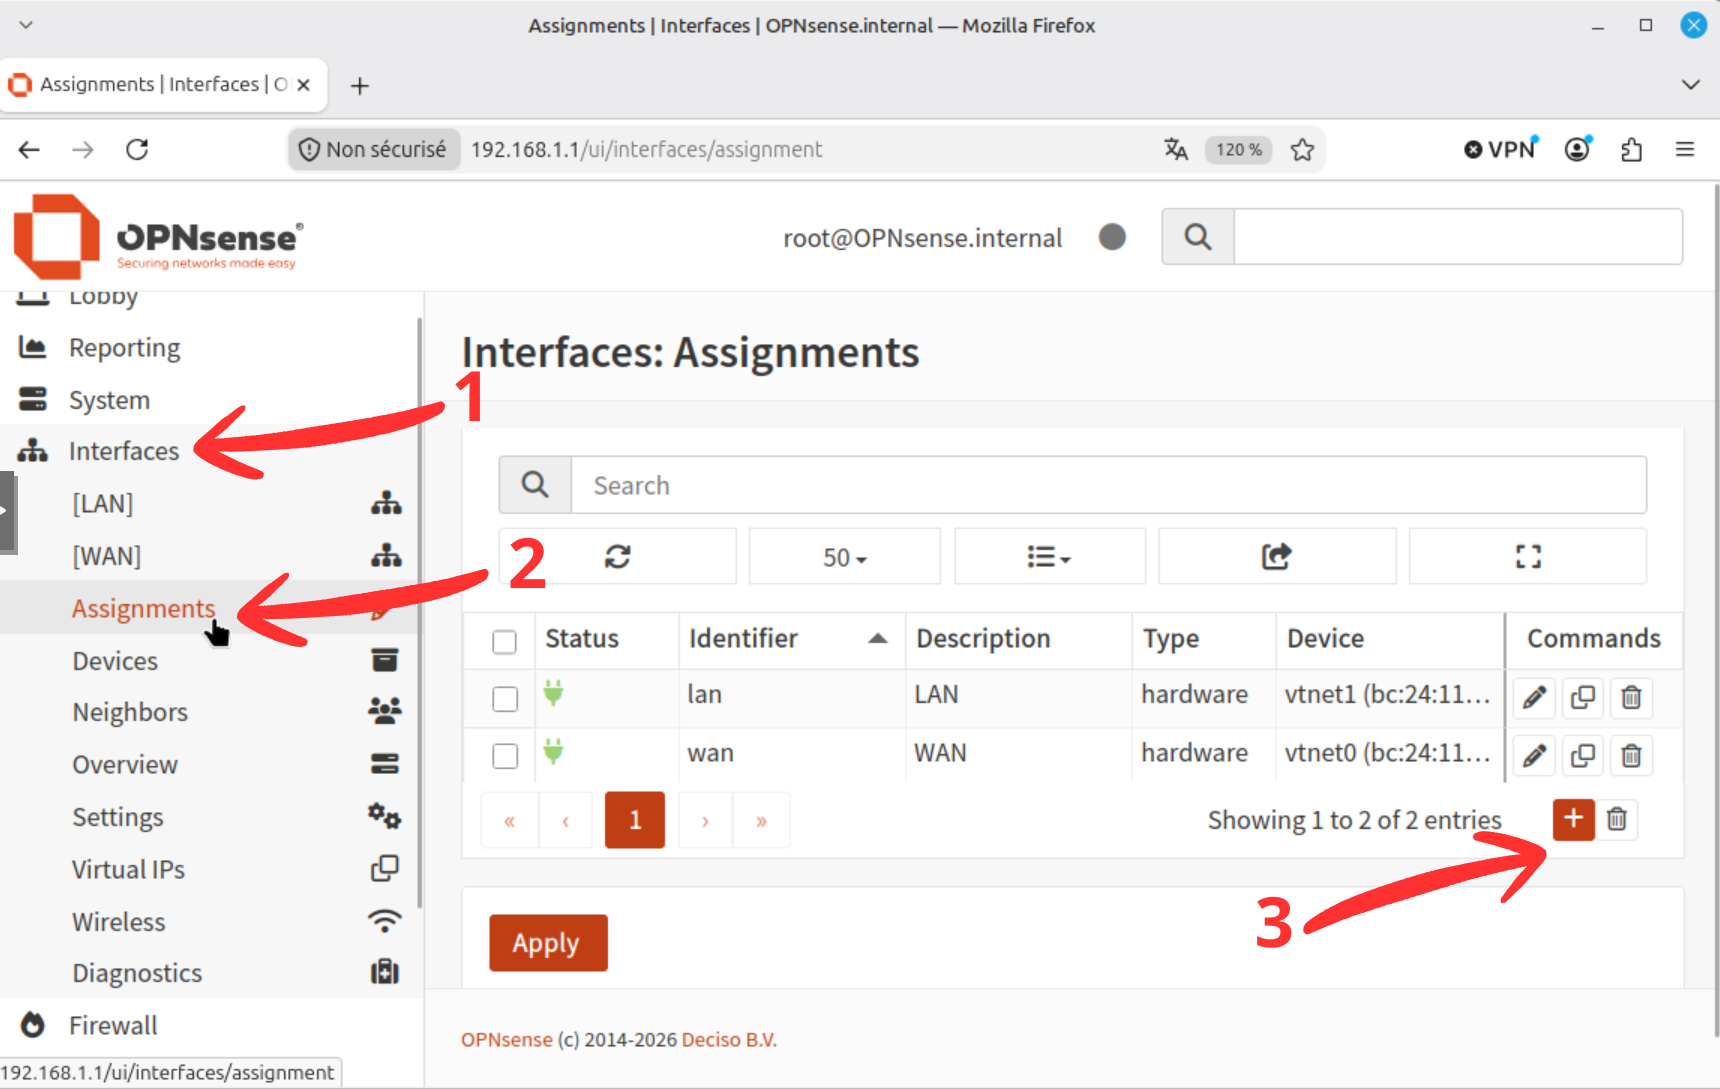The image size is (1720, 1089).
Task: Delete the wan interface row trash icon
Action: [x=1631, y=755]
